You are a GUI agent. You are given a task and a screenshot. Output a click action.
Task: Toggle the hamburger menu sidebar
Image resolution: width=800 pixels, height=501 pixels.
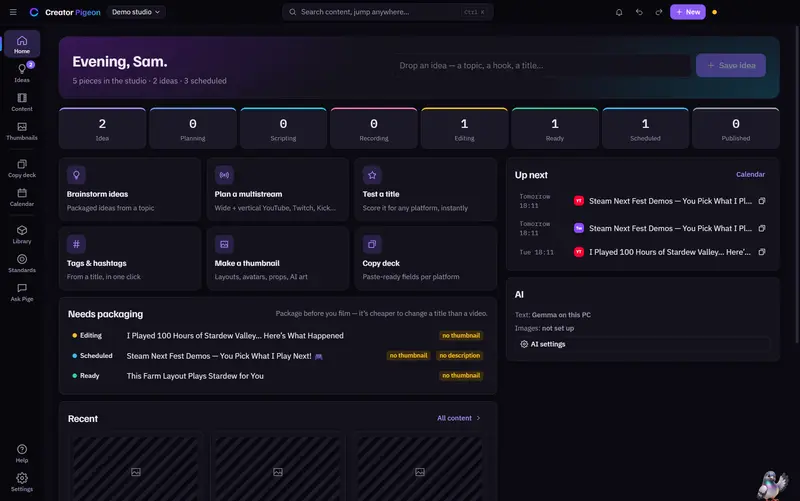[13, 12]
